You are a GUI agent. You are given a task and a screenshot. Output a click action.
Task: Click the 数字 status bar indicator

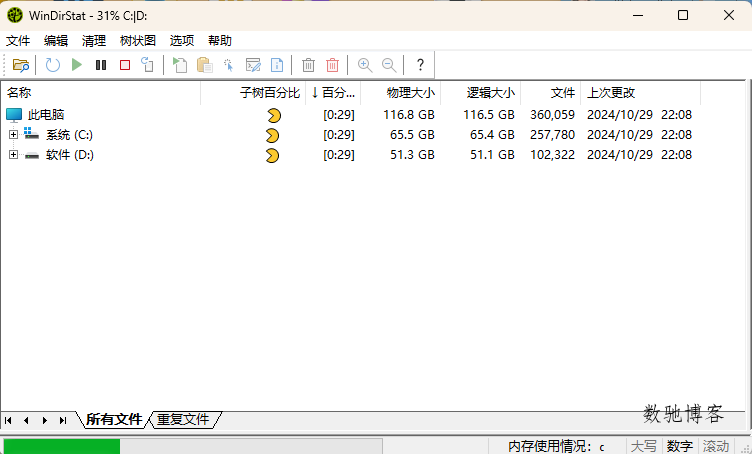680,446
